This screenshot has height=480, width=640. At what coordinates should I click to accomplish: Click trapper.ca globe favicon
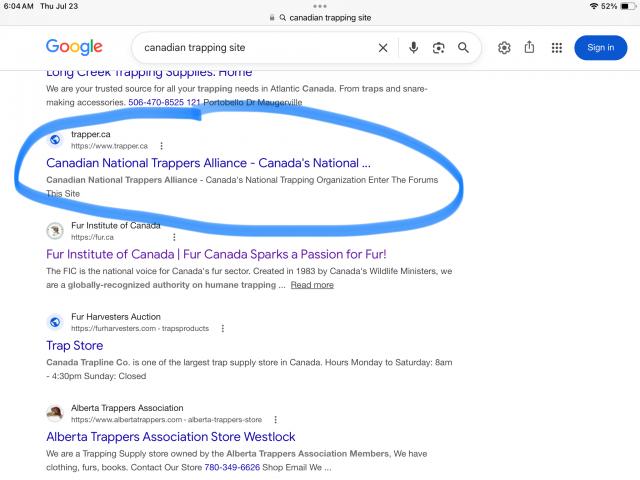pos(55,140)
